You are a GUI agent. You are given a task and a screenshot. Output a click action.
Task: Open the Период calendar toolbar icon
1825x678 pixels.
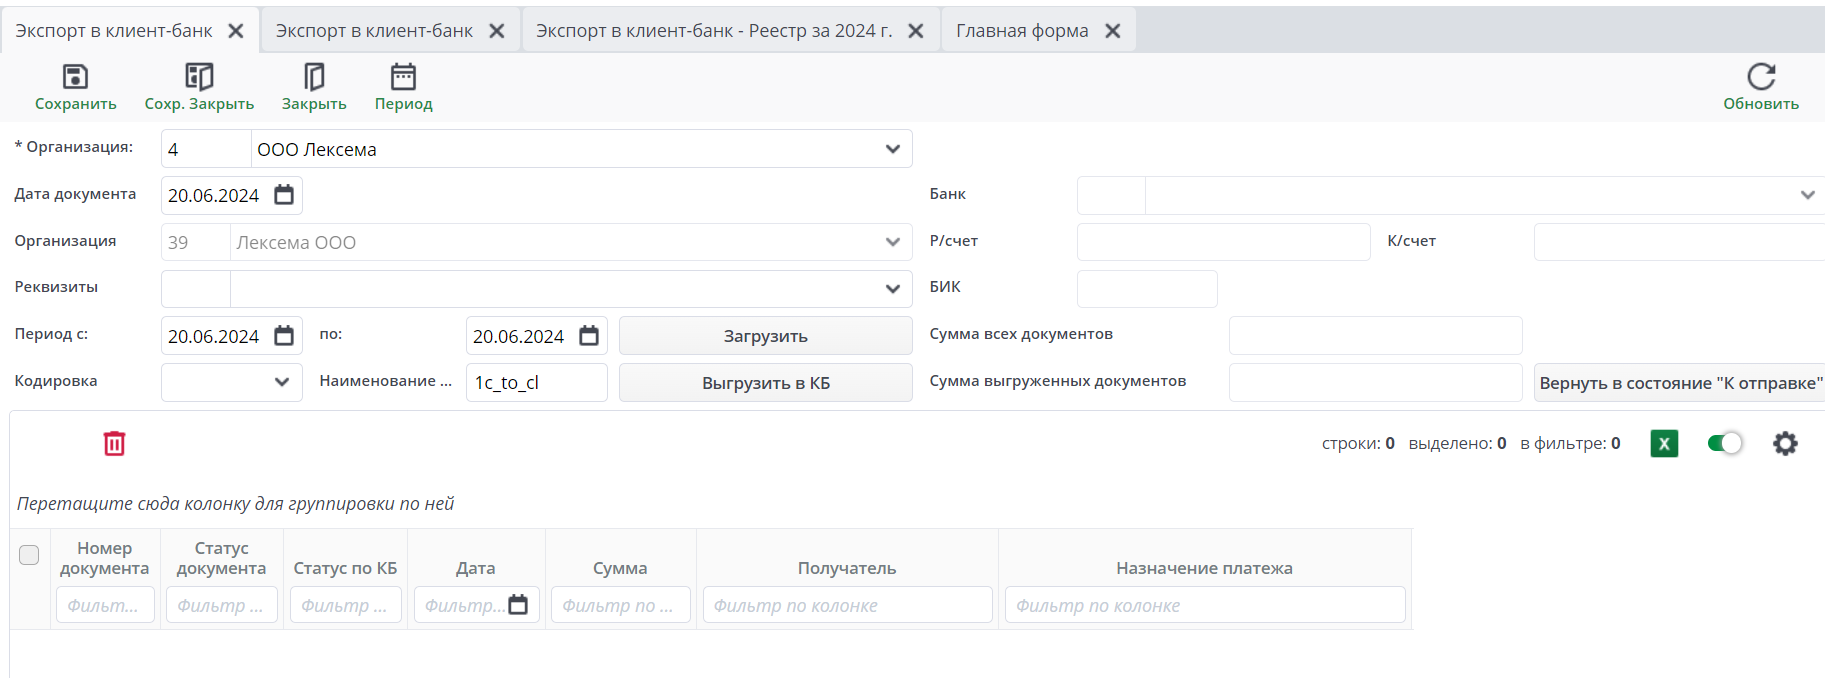point(403,77)
